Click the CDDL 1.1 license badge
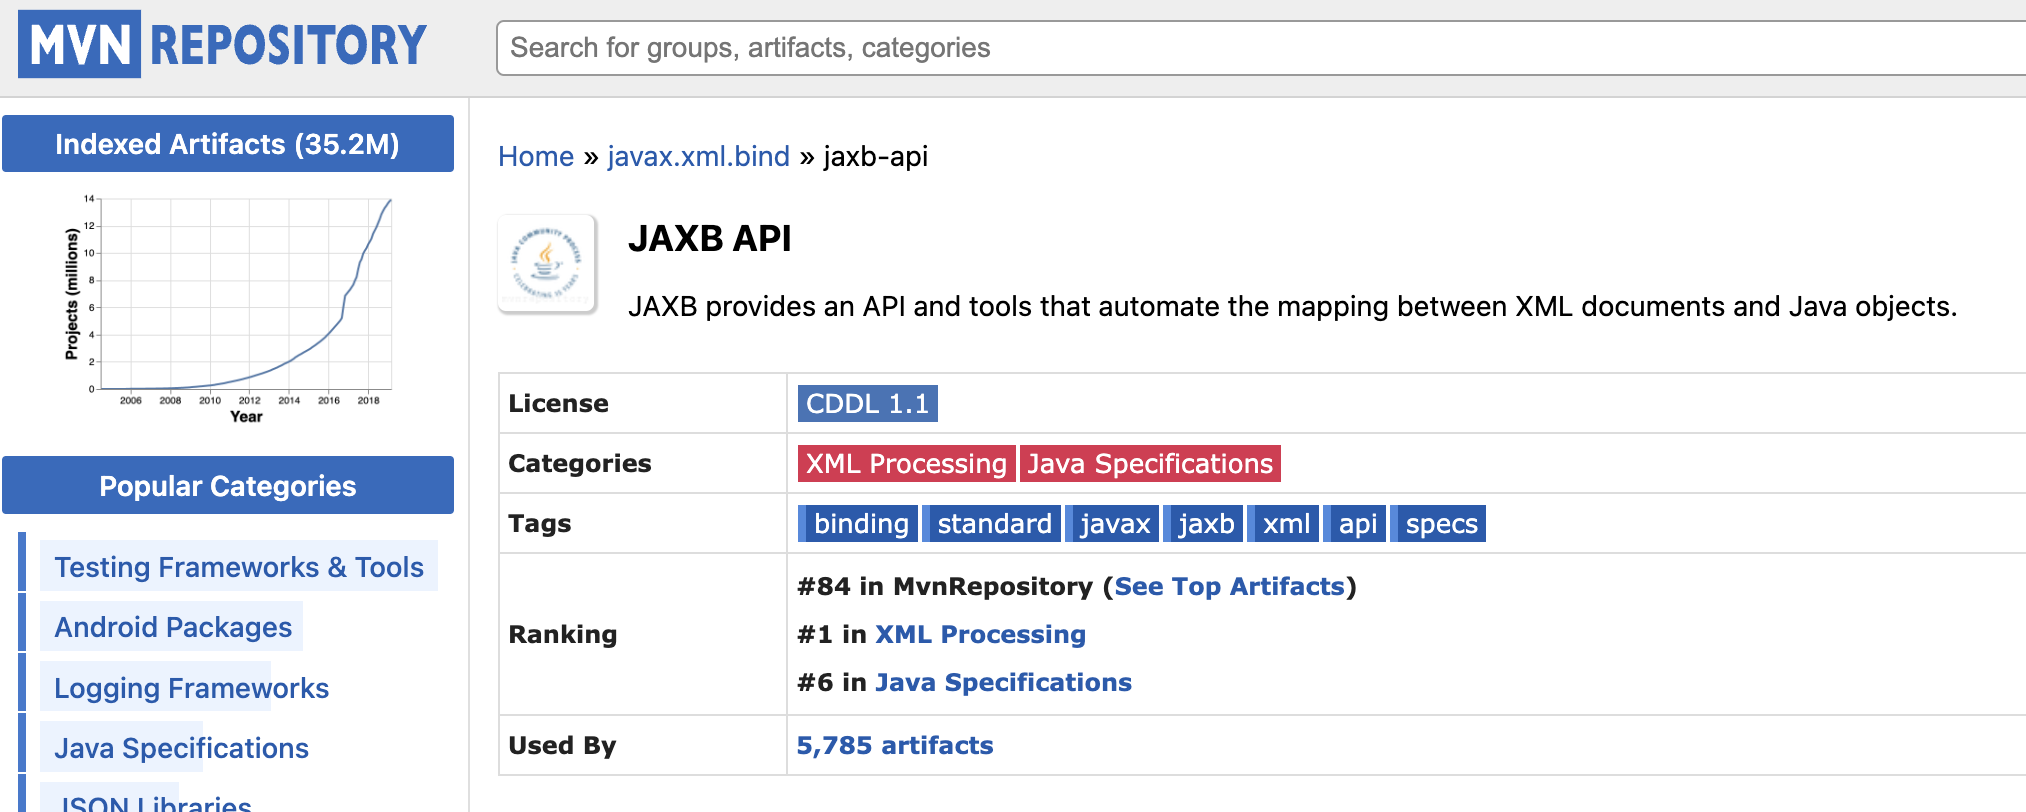Viewport: 2026px width, 812px height. [867, 403]
